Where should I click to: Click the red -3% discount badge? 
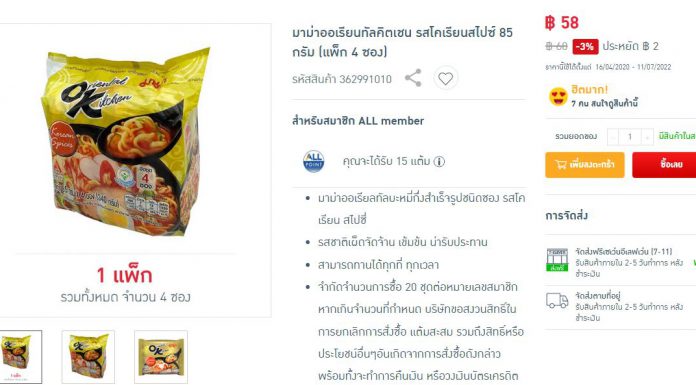pos(585,46)
